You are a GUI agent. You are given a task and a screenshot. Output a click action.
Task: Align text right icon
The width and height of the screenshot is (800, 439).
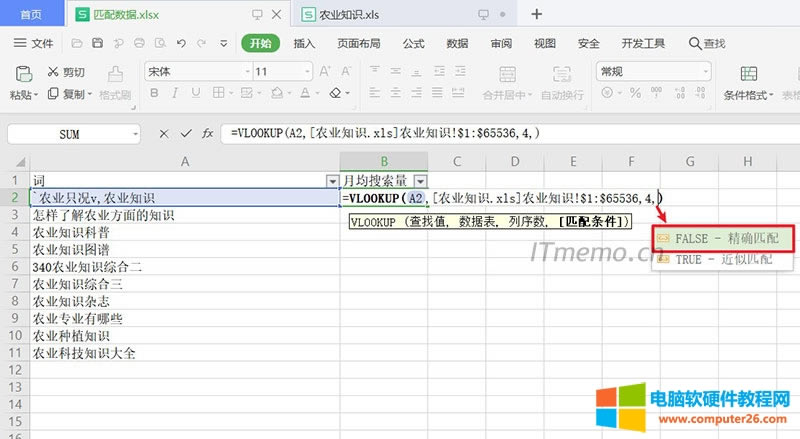pyautogui.click(x=416, y=93)
